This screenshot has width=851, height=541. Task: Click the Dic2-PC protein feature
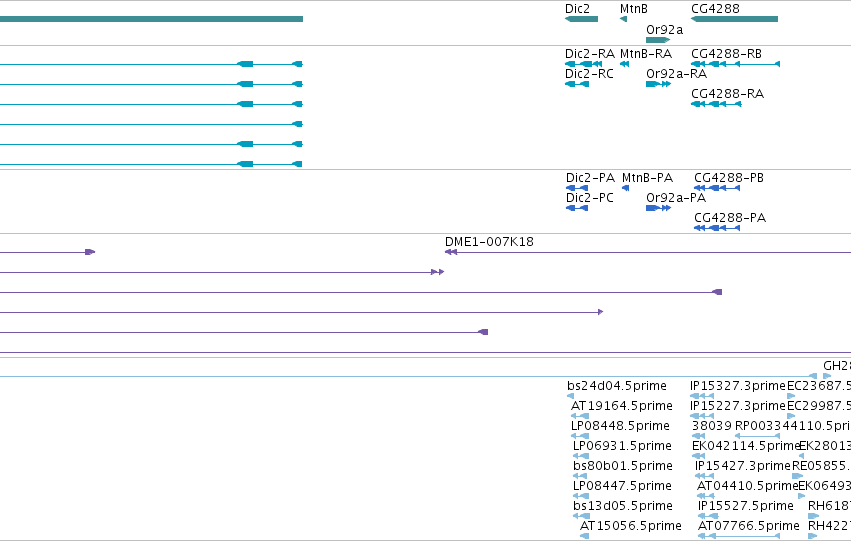577,208
